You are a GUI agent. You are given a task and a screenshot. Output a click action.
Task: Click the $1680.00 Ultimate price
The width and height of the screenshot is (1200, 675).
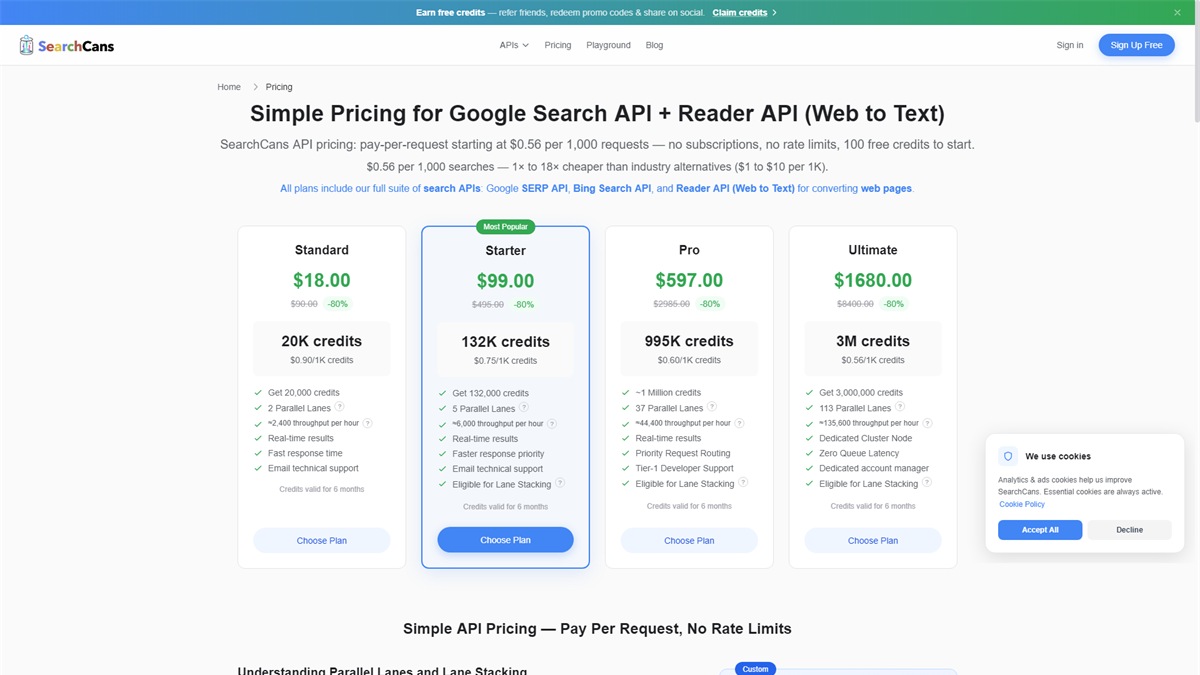(873, 281)
